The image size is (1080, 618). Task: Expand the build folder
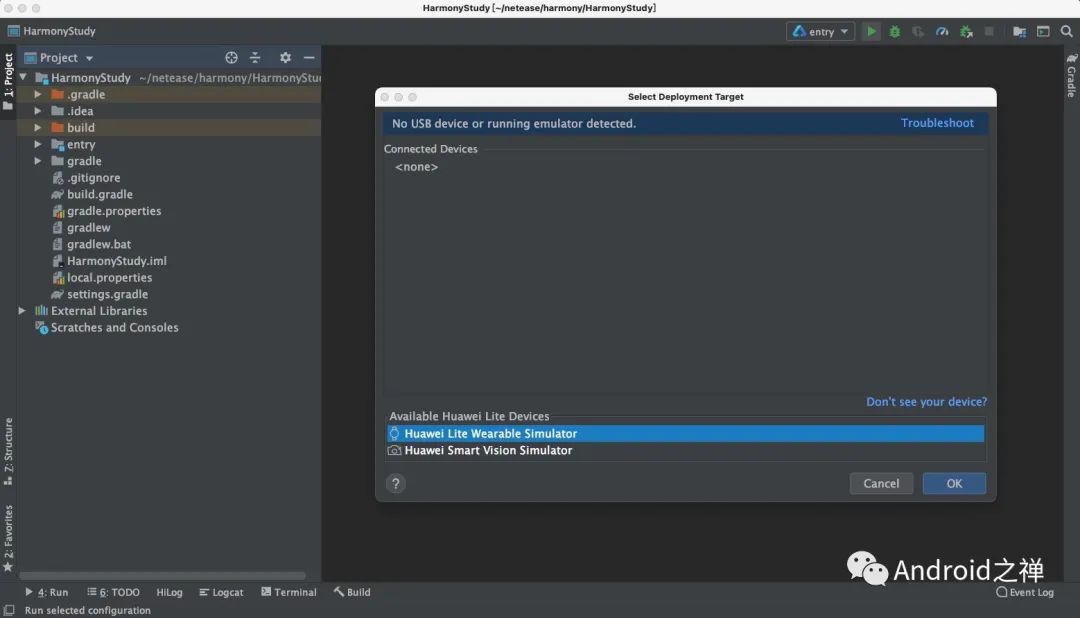click(38, 127)
